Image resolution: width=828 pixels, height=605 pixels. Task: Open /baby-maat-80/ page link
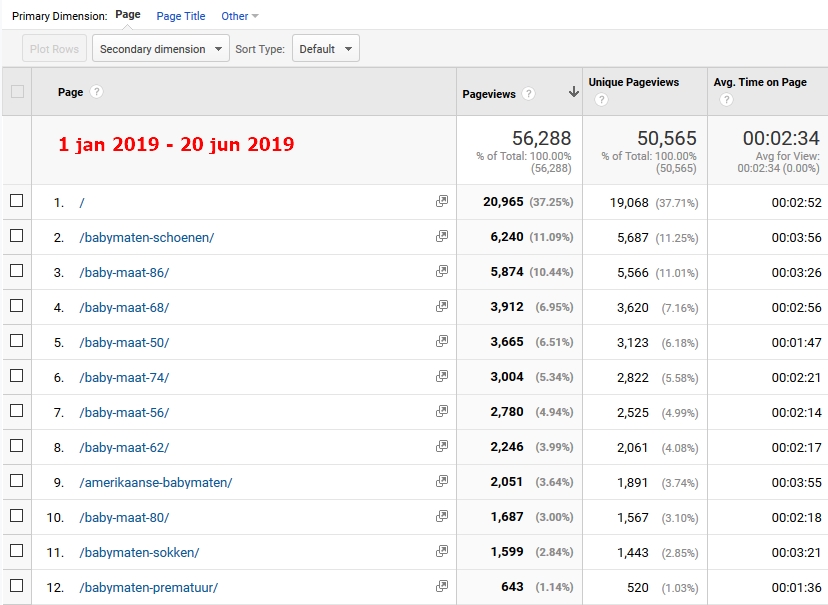[x=124, y=517]
